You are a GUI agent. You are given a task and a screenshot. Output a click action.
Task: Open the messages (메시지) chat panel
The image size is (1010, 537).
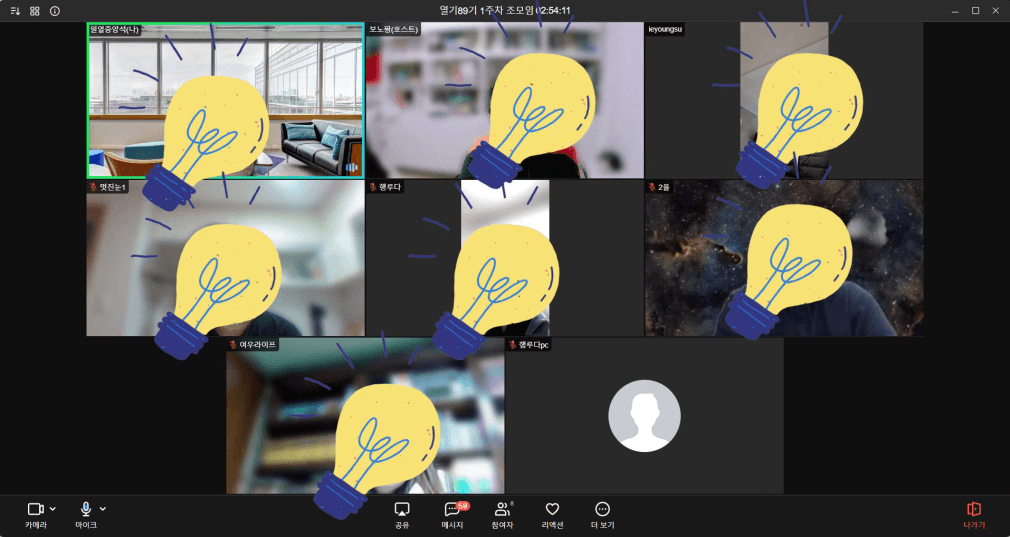452,516
